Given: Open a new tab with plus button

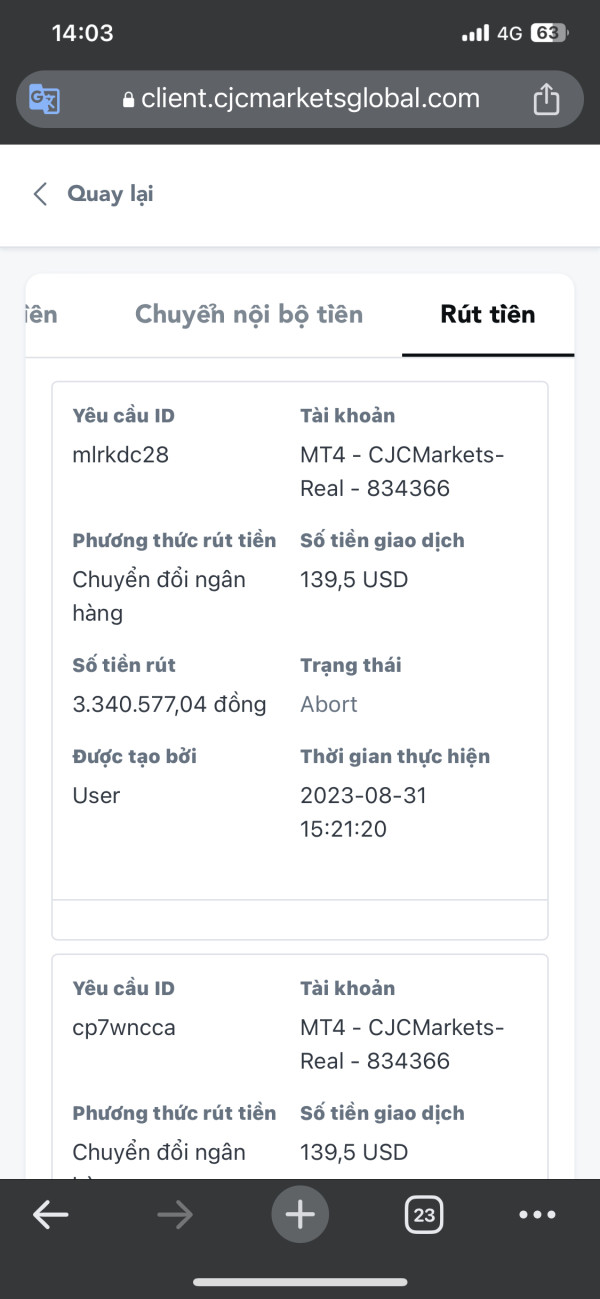Looking at the screenshot, I should point(300,1215).
